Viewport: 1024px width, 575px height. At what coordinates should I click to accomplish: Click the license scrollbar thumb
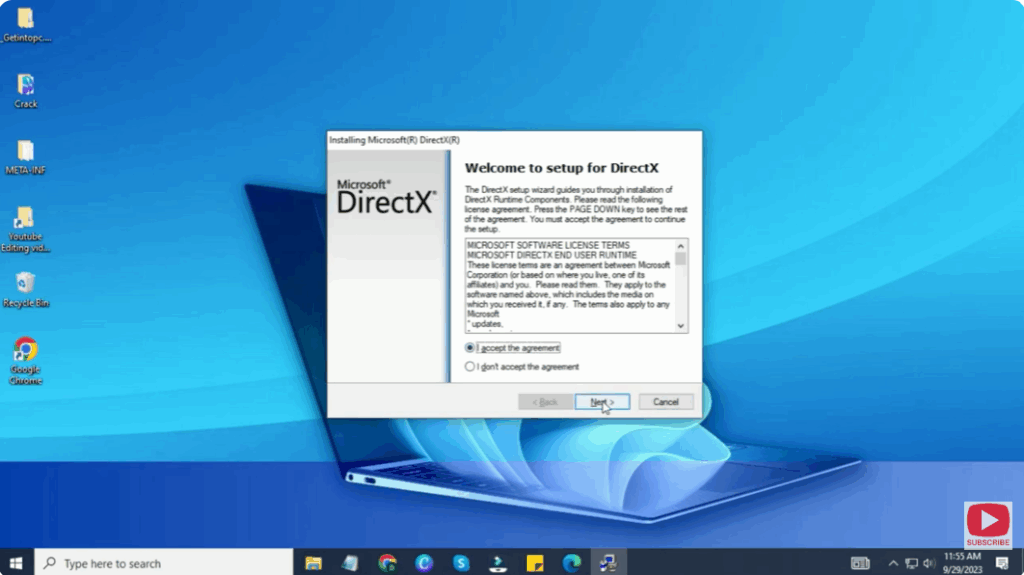[x=680, y=259]
